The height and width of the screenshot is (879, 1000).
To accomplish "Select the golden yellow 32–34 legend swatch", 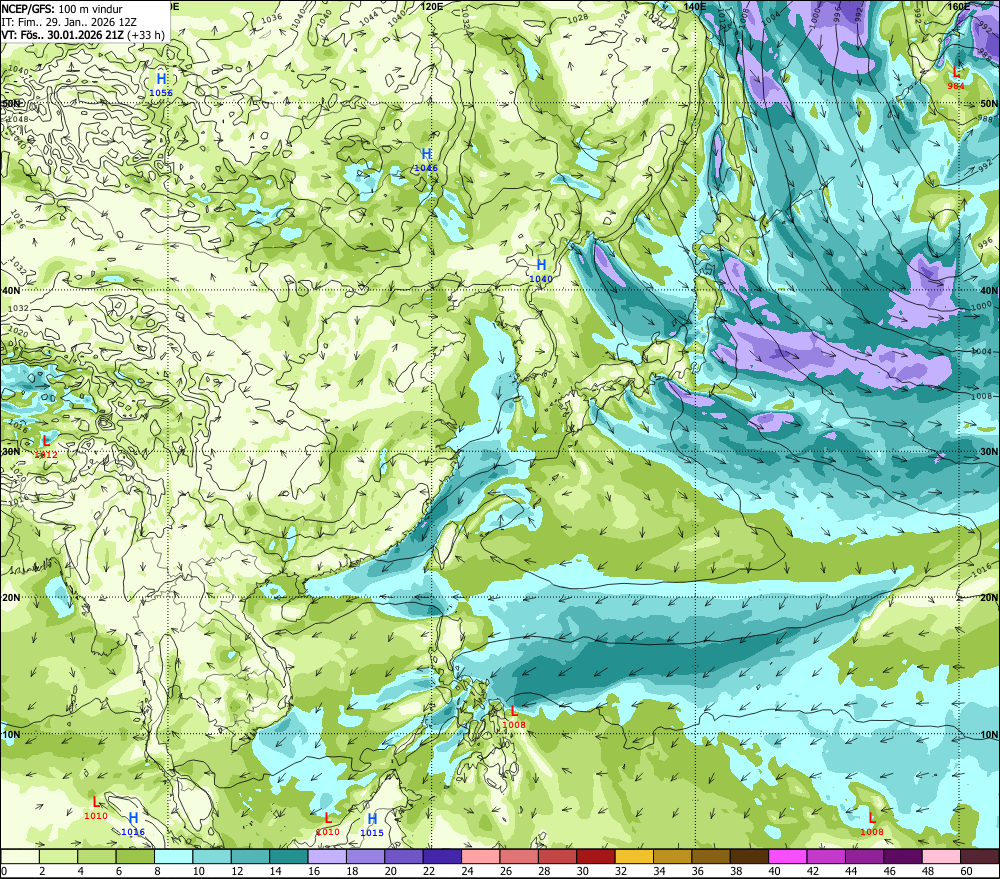I will click(634, 856).
